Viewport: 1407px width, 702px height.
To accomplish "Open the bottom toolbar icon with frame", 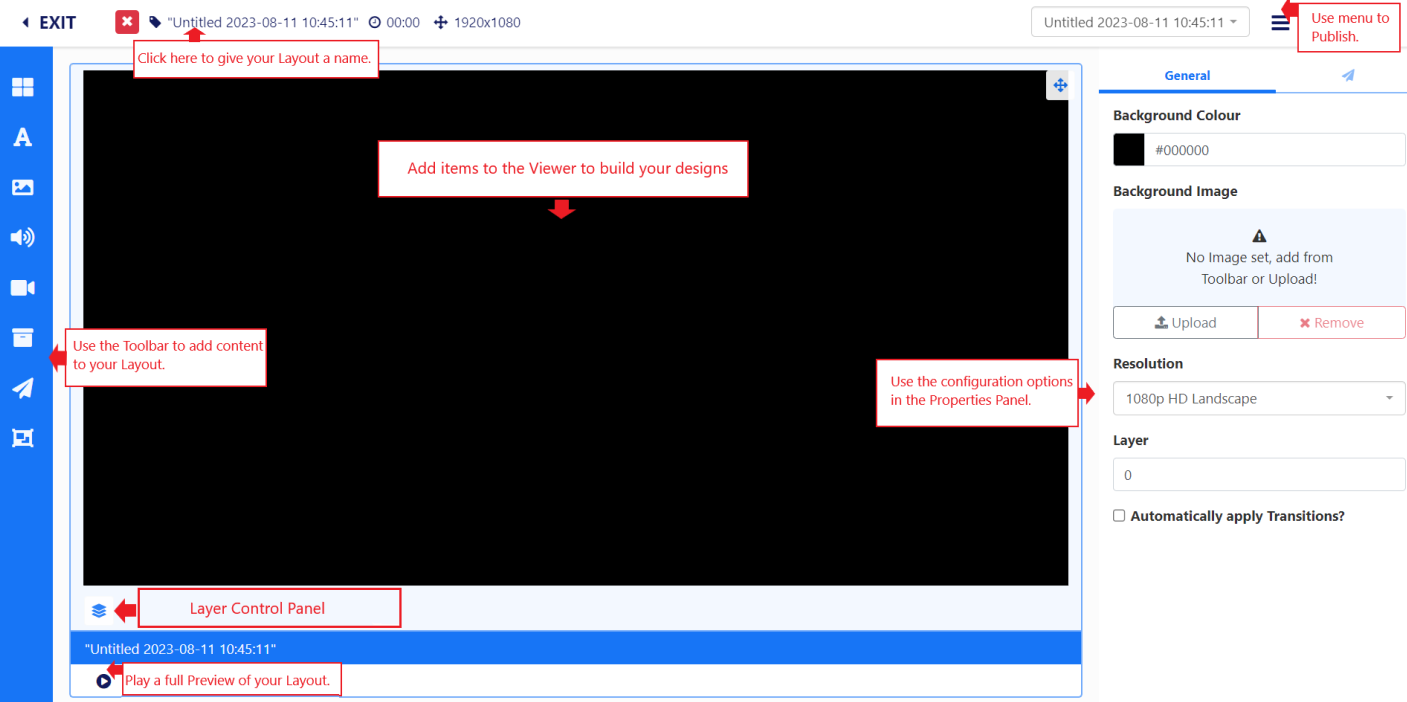I will pos(22,438).
